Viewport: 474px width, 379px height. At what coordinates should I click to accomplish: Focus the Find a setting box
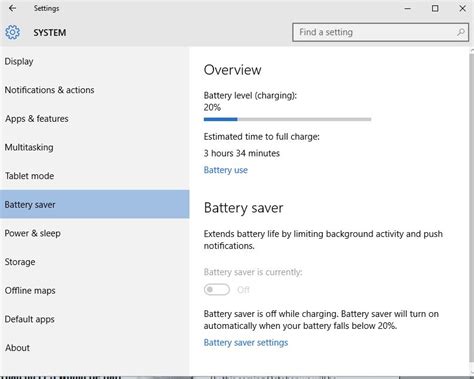[381, 32]
